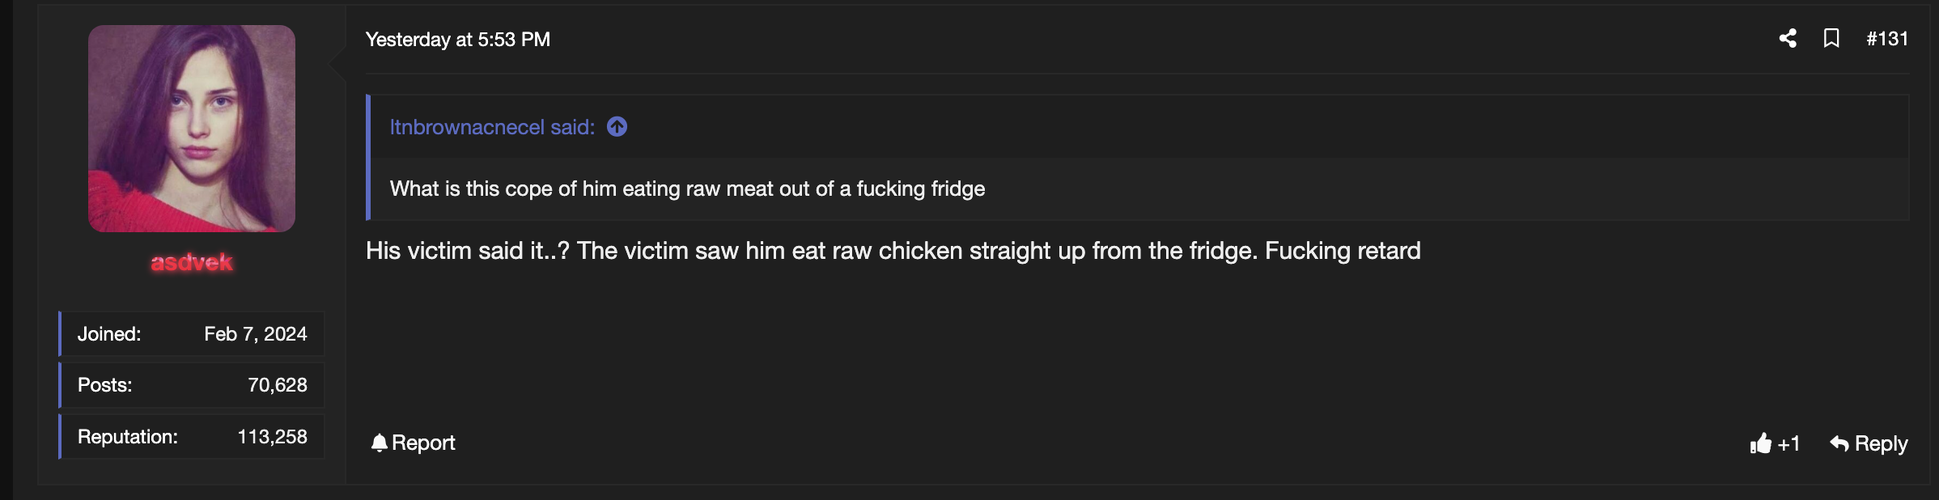Bookmark this post with the bookmark icon
The width and height of the screenshot is (1939, 500).
tap(1831, 39)
